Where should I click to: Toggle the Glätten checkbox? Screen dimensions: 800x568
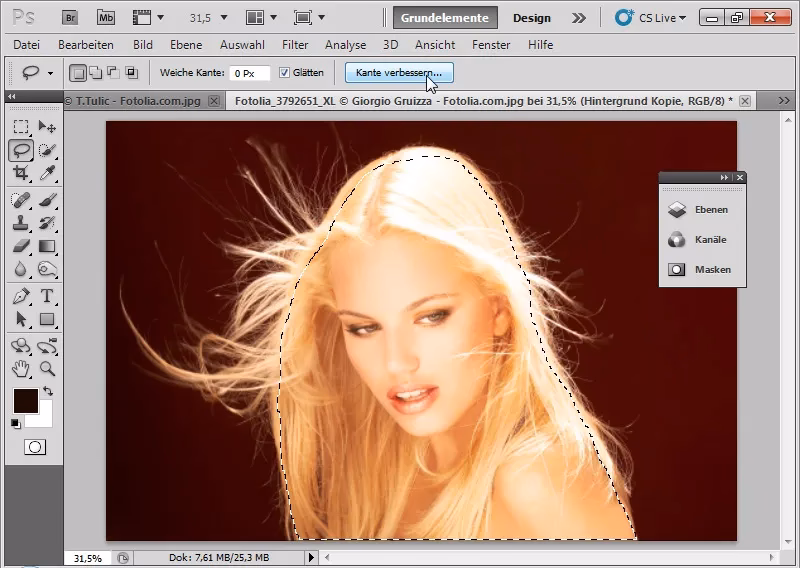[285, 73]
